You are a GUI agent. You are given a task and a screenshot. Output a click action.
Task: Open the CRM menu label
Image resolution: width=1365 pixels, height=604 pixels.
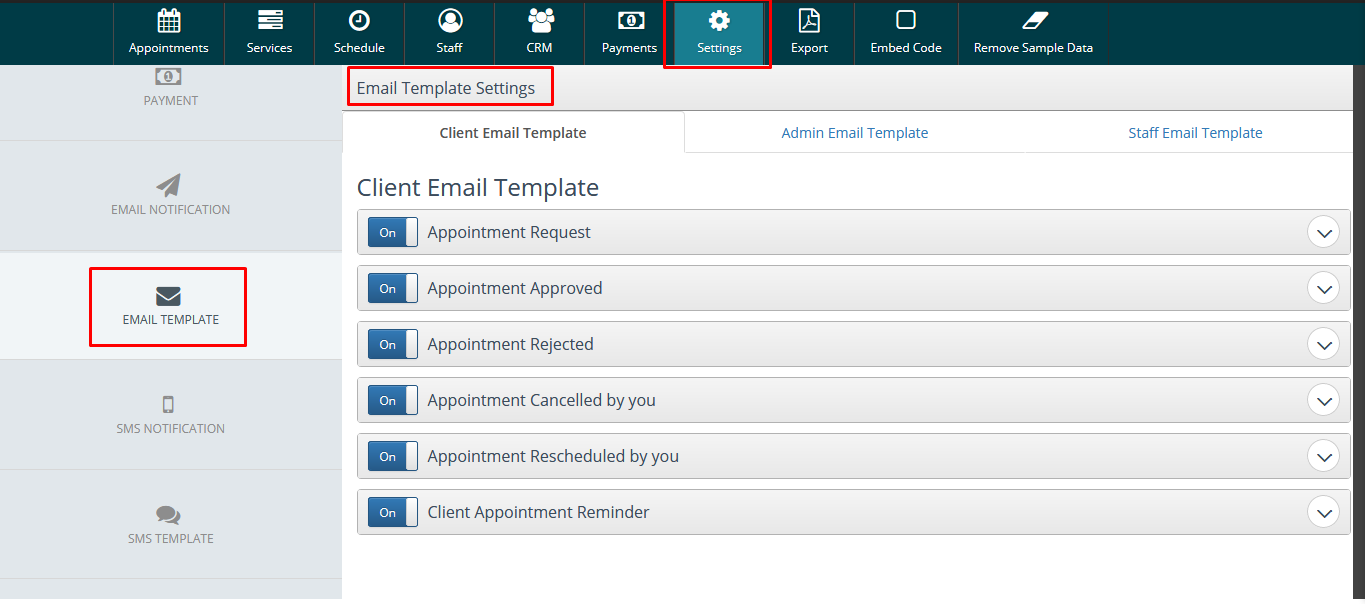coord(539,48)
